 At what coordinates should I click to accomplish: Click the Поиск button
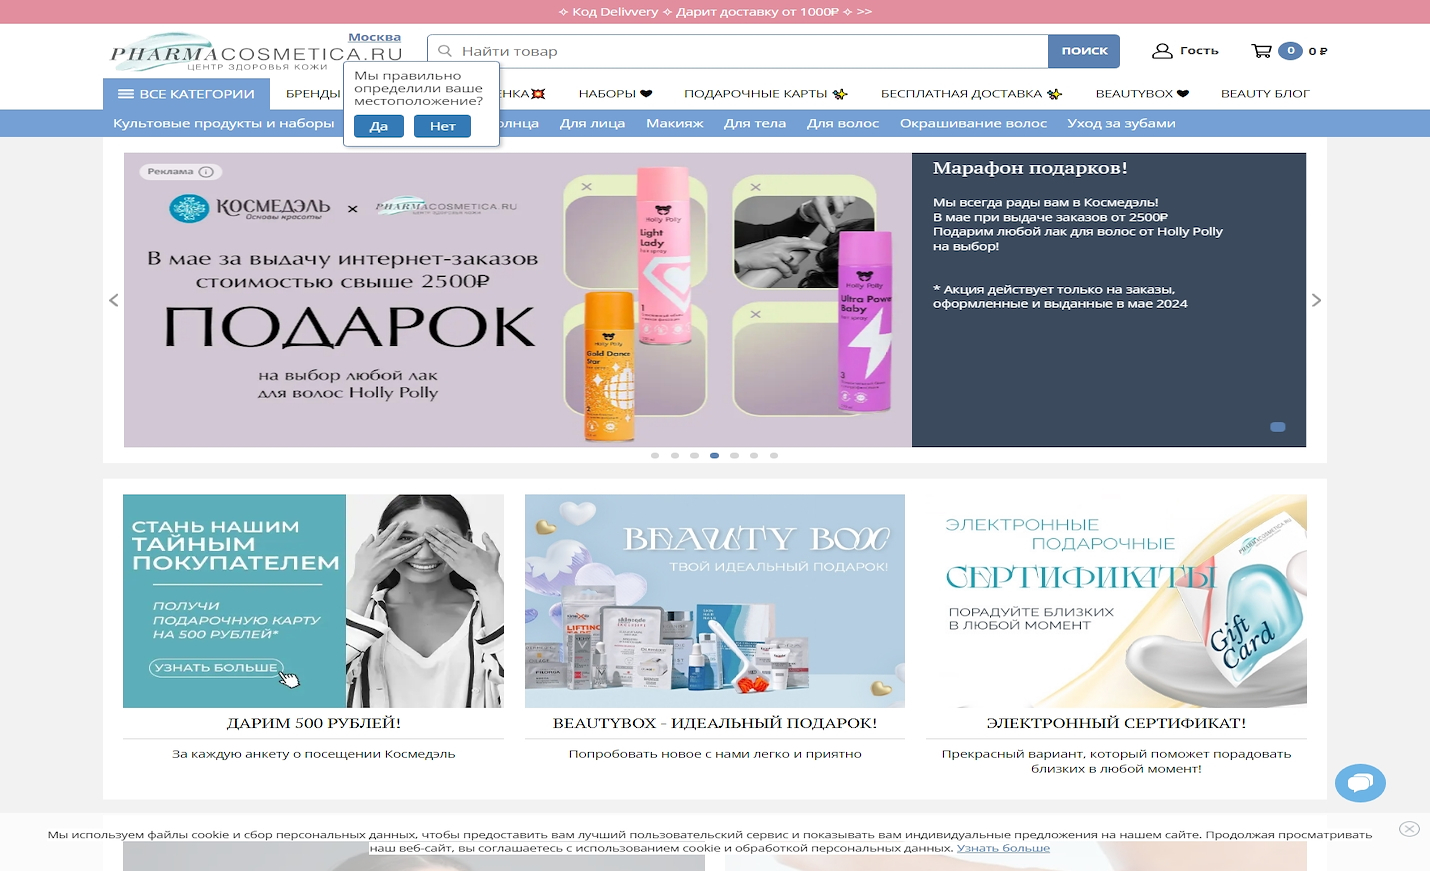(x=1084, y=51)
